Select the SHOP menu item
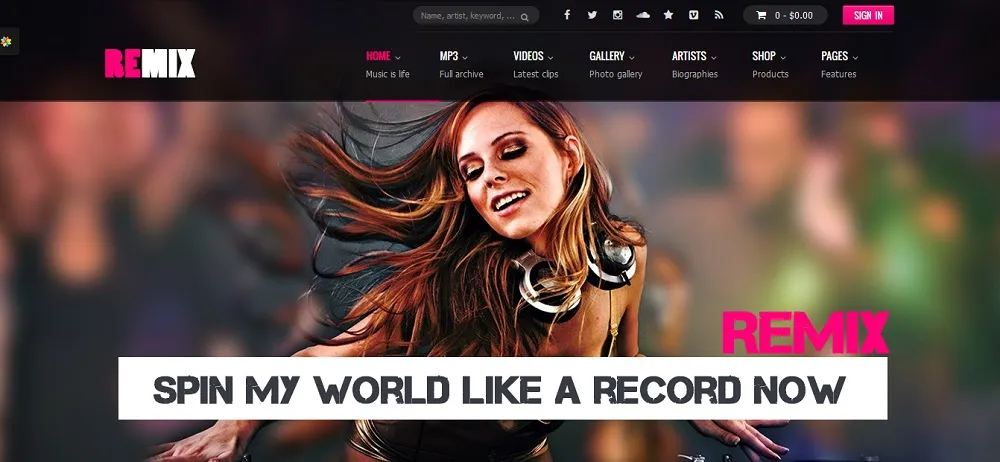Image resolution: width=1000 pixels, height=462 pixels. [x=763, y=56]
